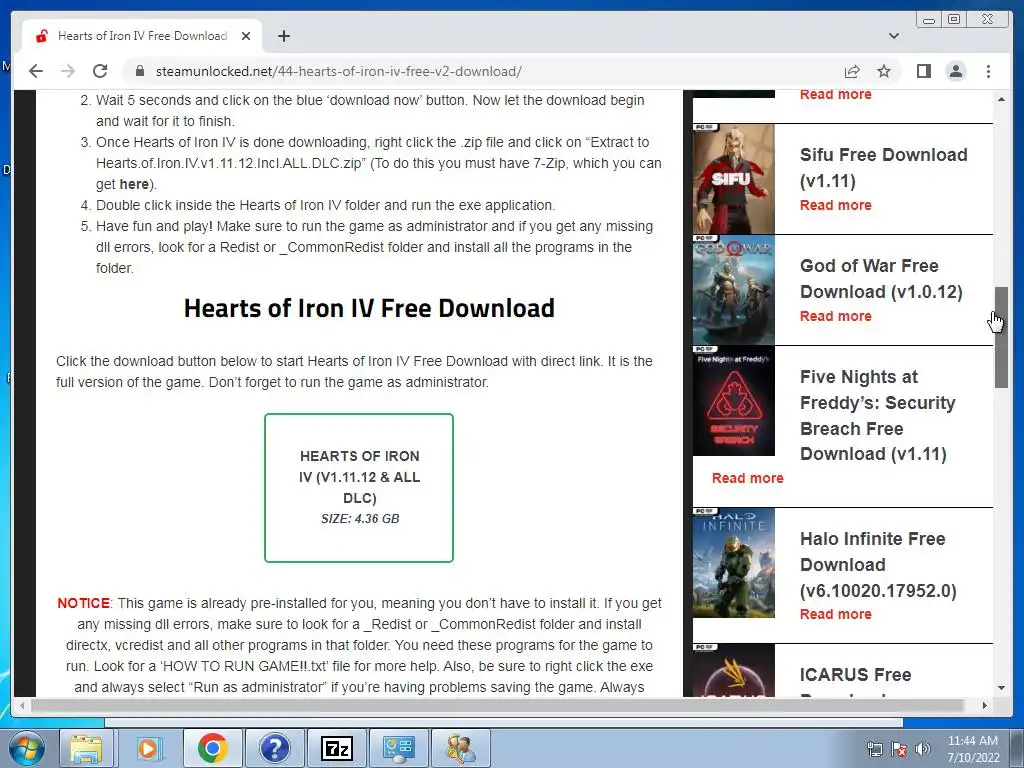
Task: Click the address bar URL
Action: point(338,71)
